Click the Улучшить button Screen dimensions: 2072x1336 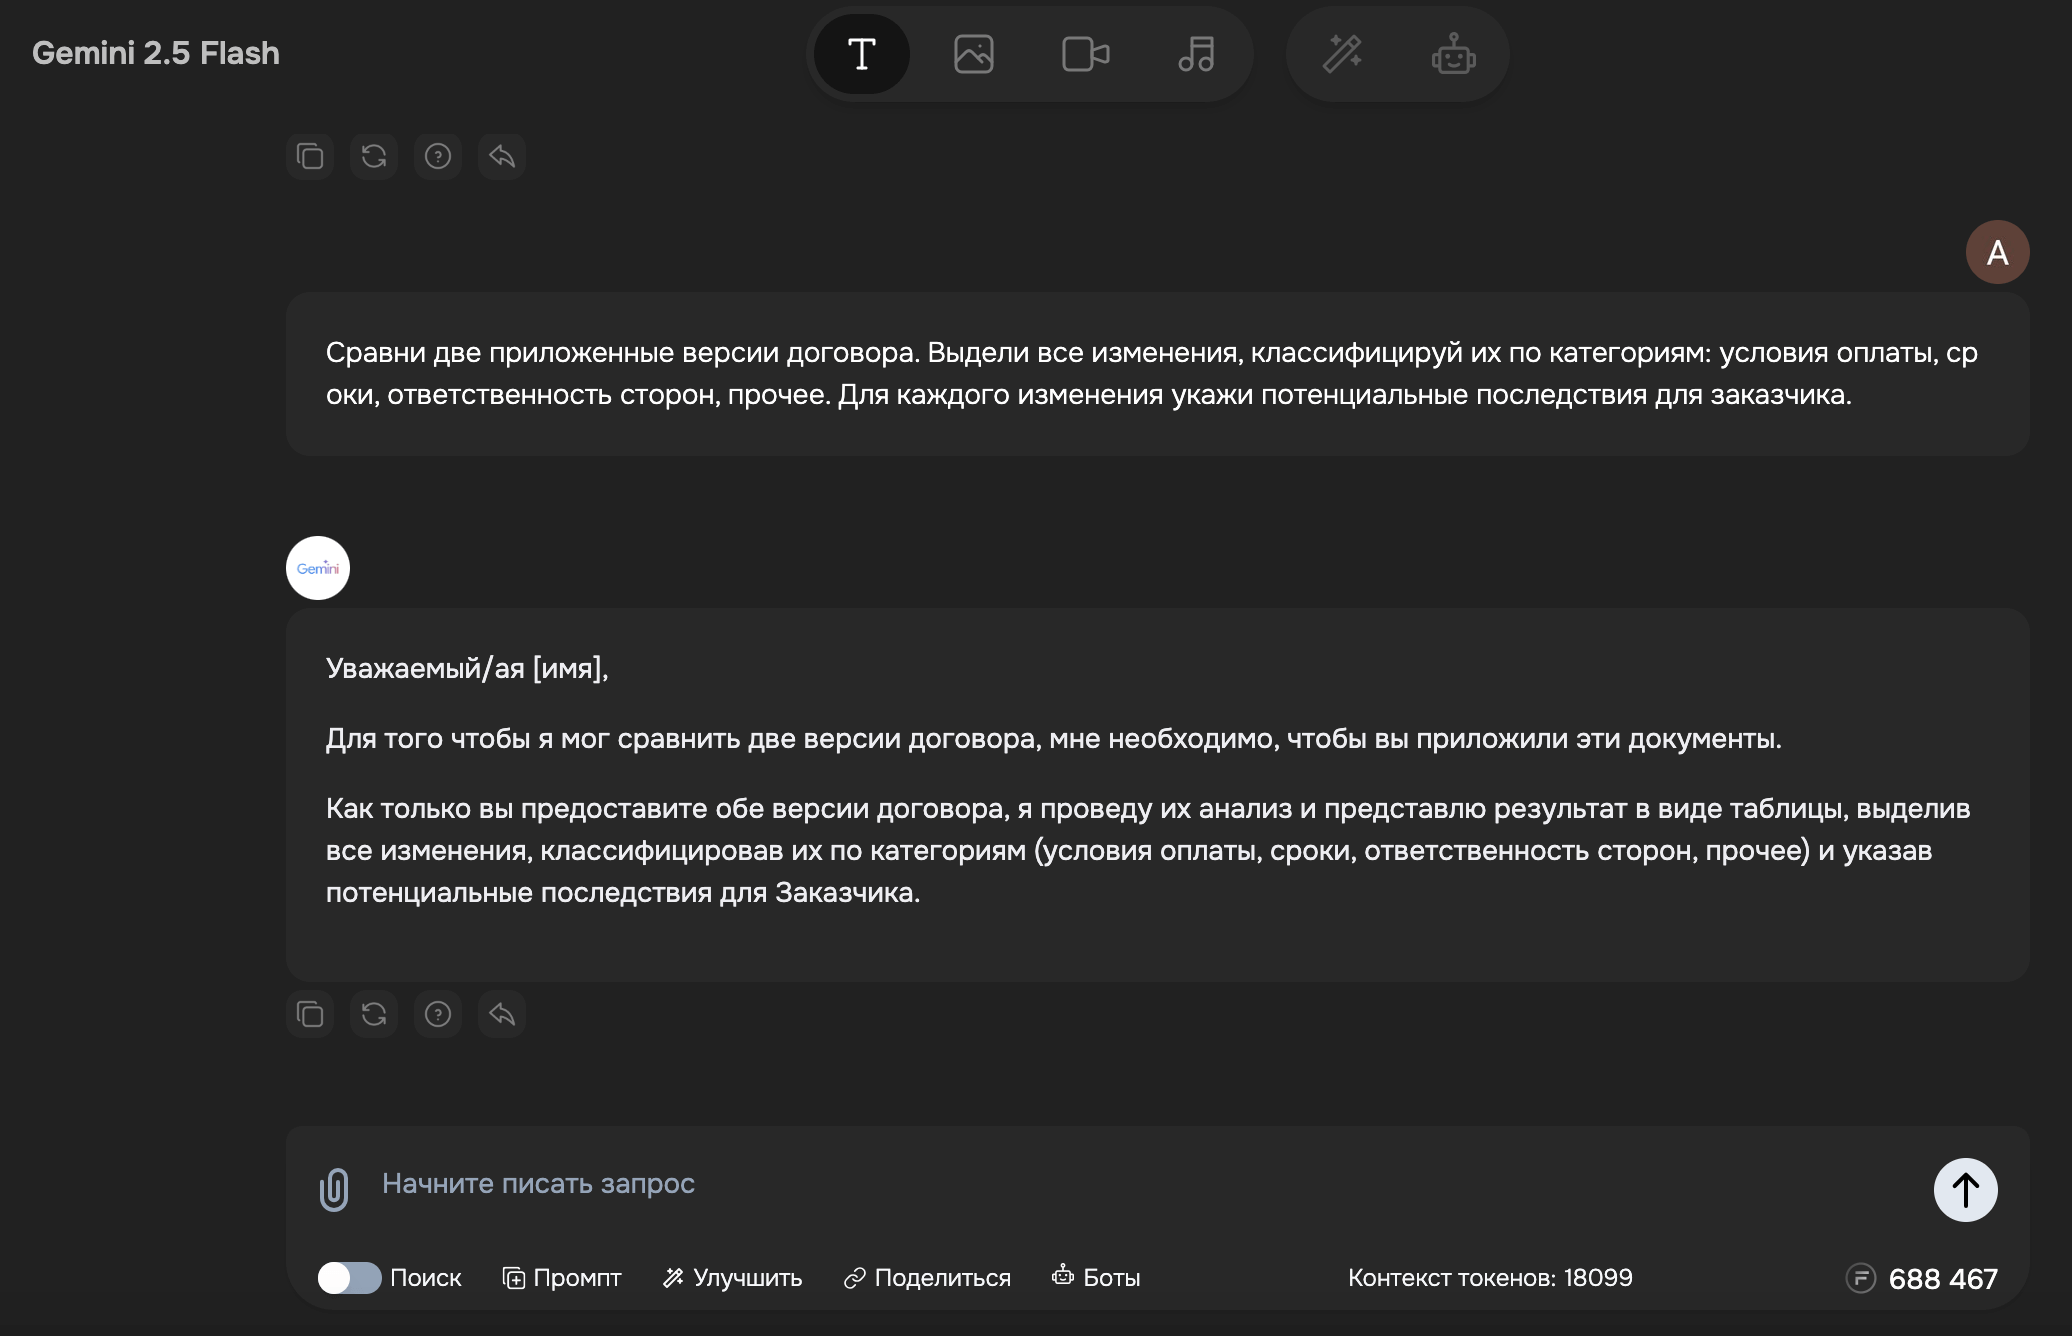(x=733, y=1278)
